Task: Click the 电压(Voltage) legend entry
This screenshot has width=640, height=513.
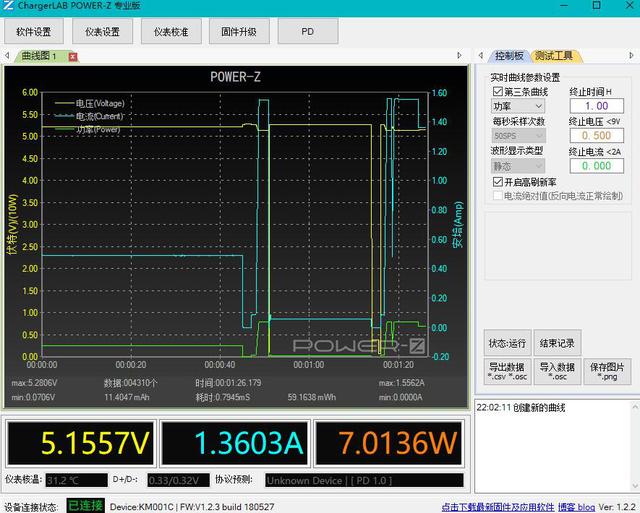Action: pyautogui.click(x=90, y=103)
